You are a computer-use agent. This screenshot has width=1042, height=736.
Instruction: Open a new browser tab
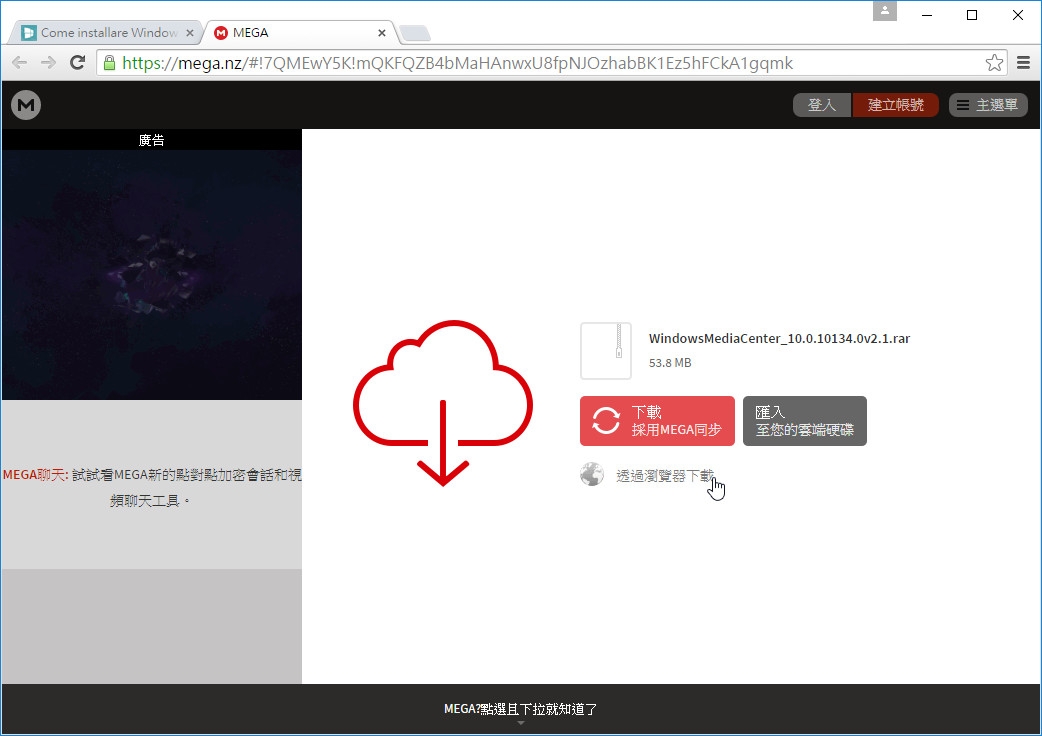pos(415,33)
